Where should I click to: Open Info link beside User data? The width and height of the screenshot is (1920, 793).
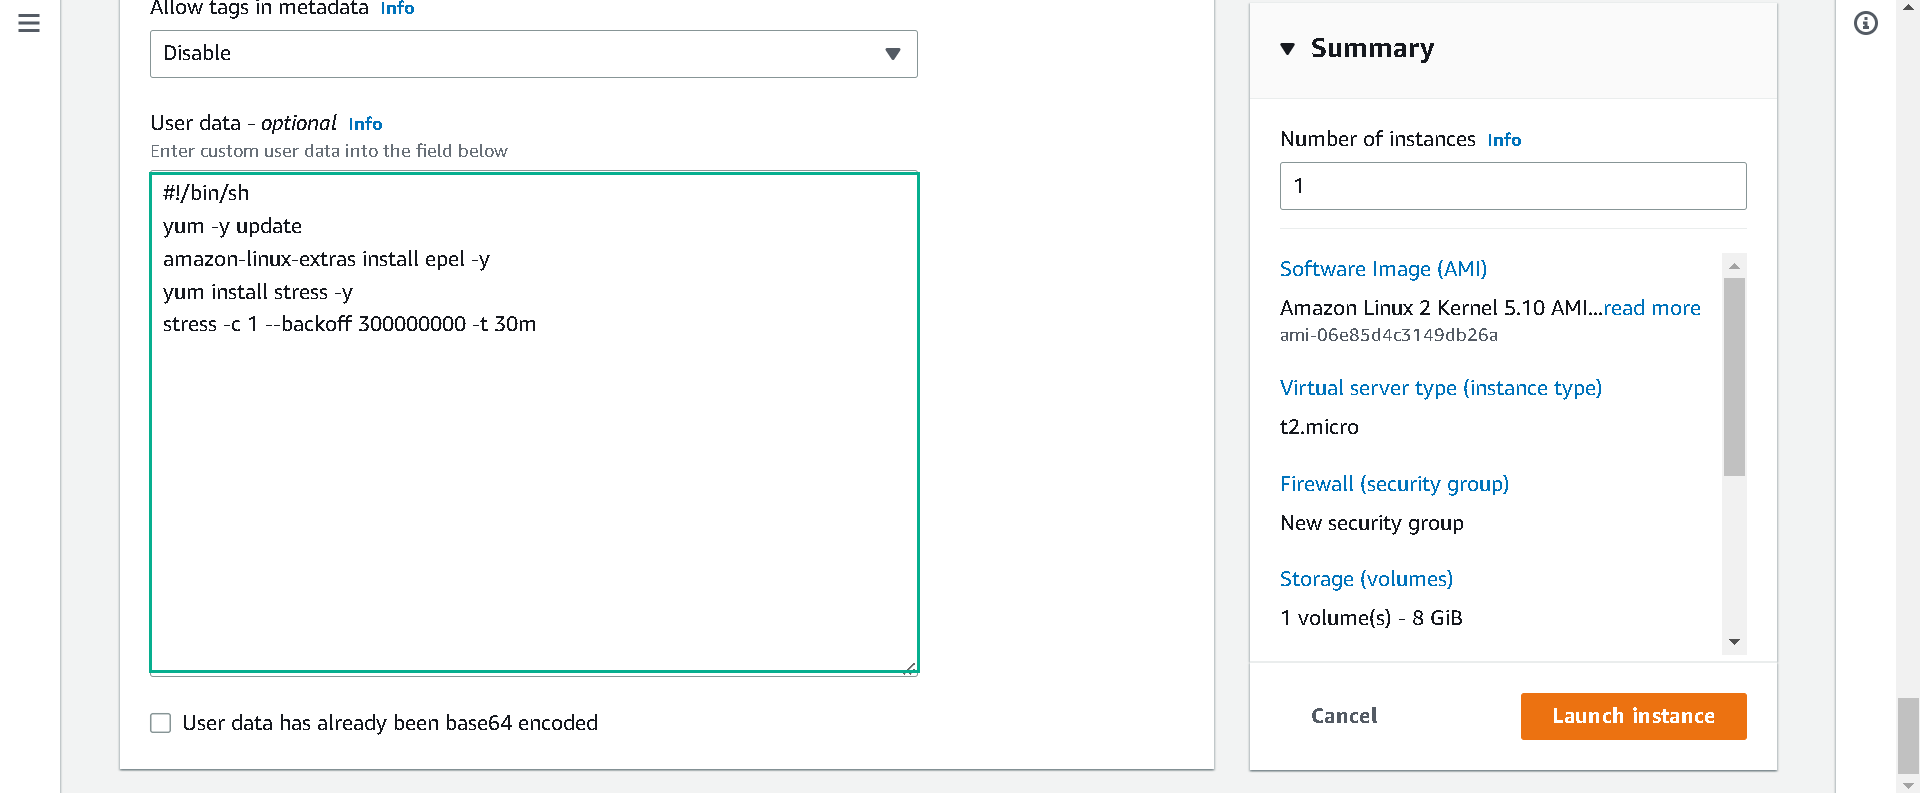tap(365, 124)
